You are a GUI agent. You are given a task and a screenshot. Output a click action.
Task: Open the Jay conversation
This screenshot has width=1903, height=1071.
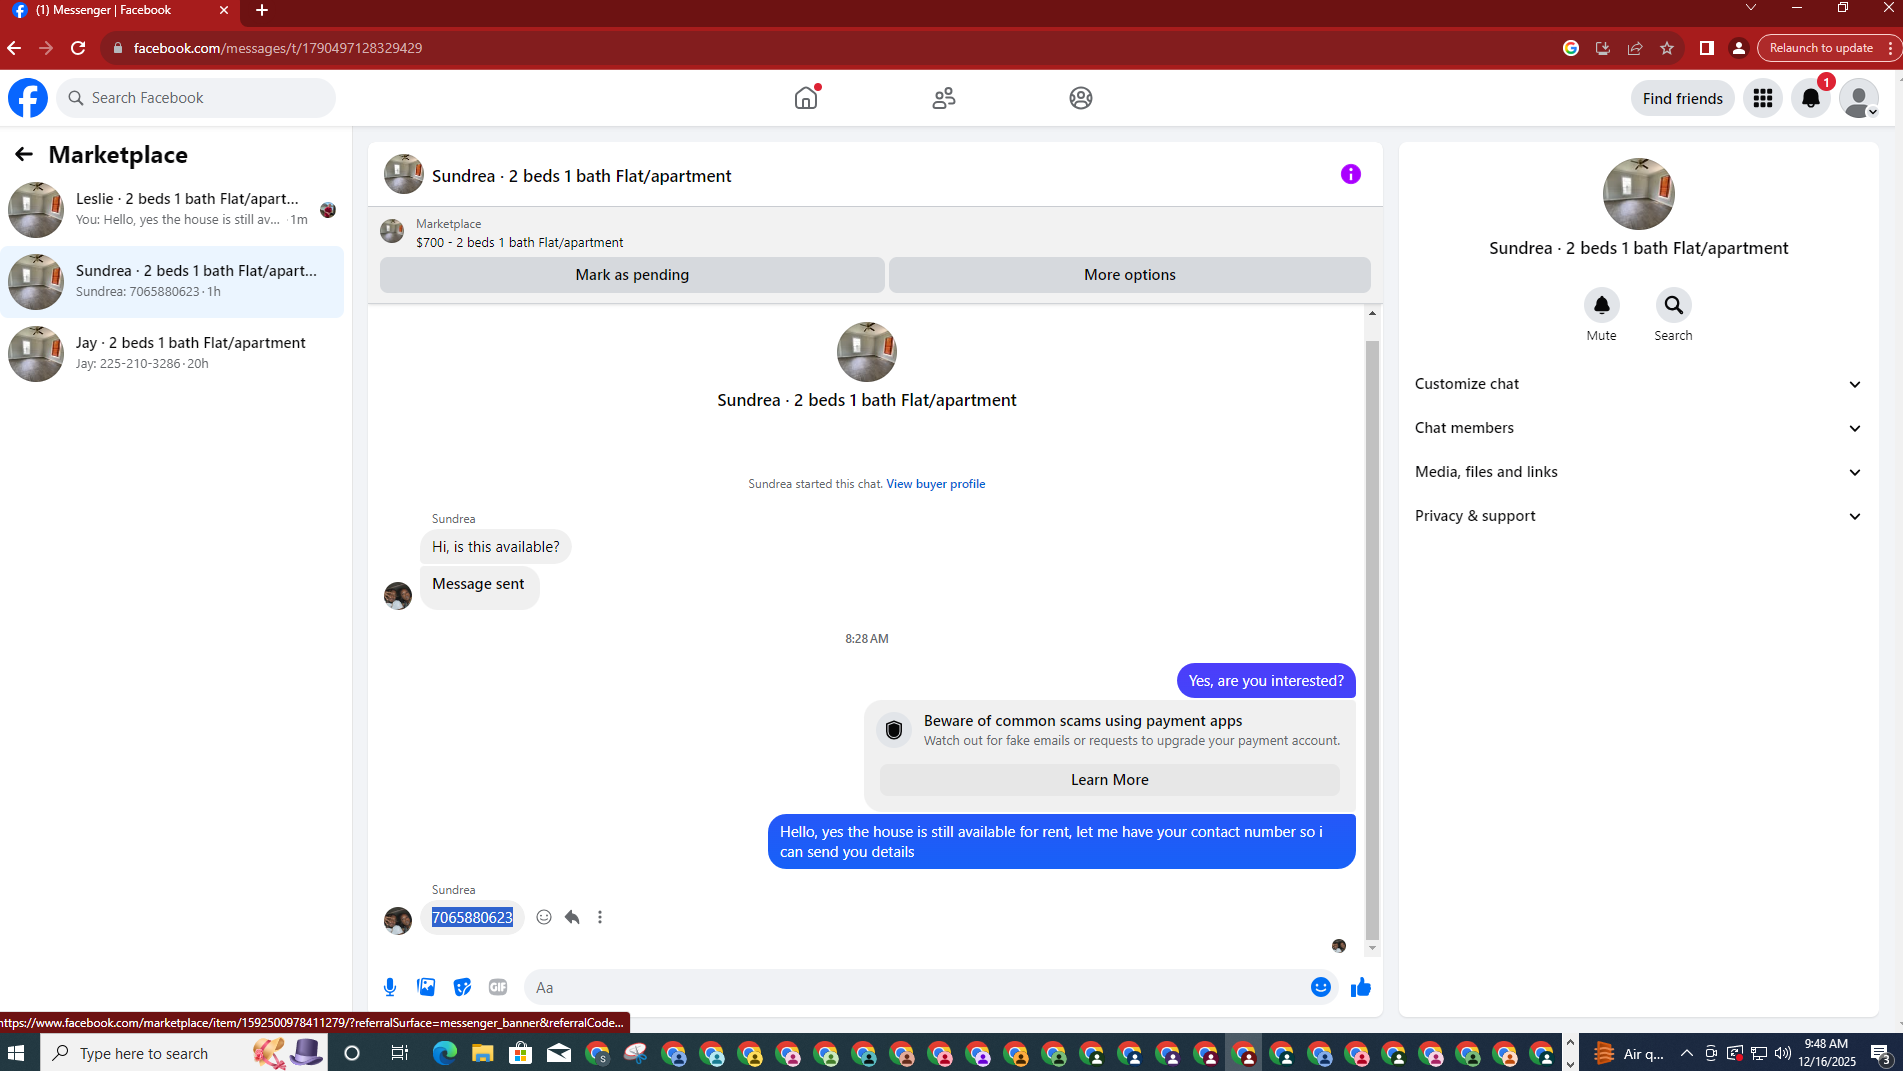pos(172,354)
